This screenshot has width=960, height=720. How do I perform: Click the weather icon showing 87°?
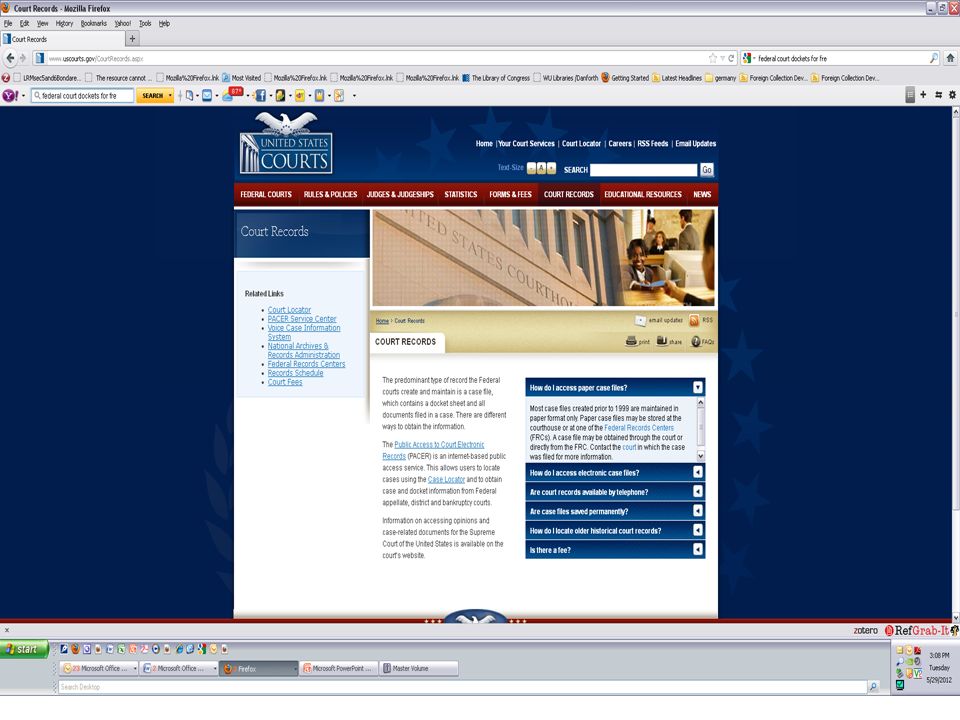[233, 94]
